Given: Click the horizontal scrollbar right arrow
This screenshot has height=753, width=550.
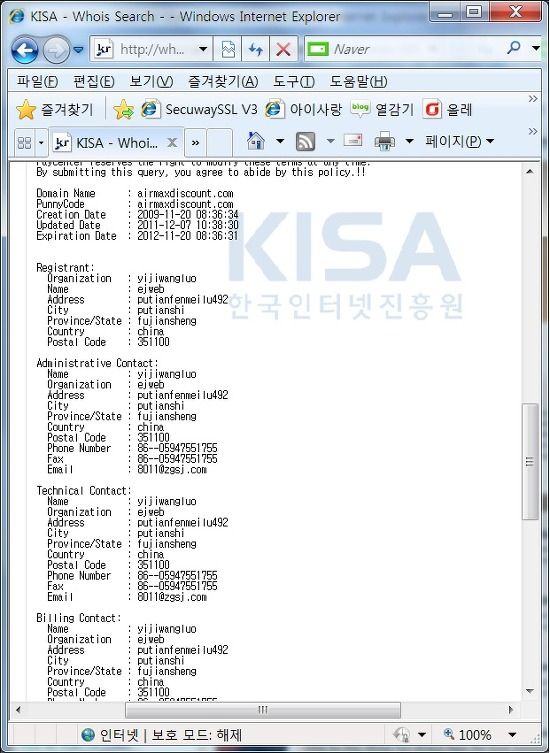Looking at the screenshot, I should click(x=510, y=710).
